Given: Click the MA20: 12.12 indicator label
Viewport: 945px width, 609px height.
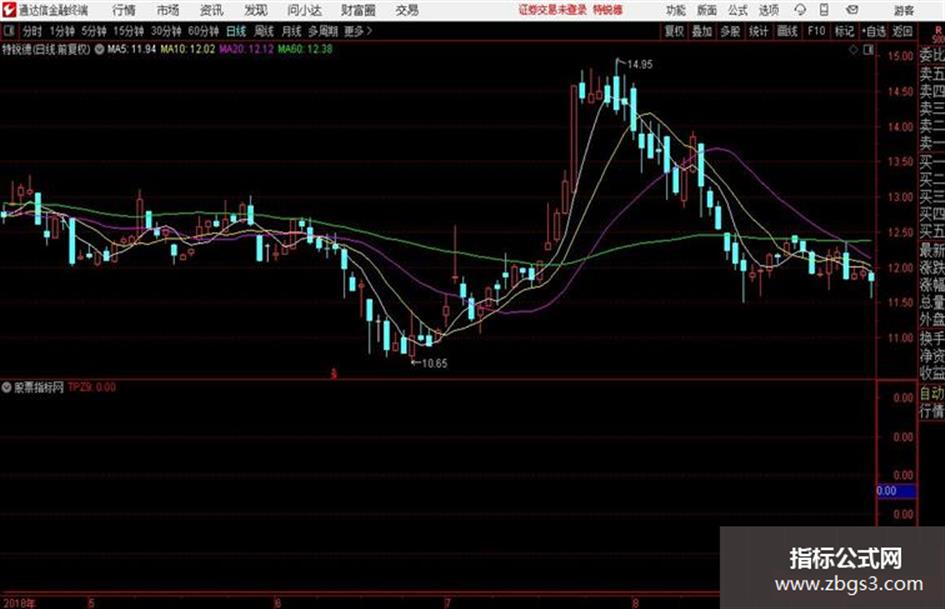Looking at the screenshot, I should pyautogui.click(x=246, y=49).
